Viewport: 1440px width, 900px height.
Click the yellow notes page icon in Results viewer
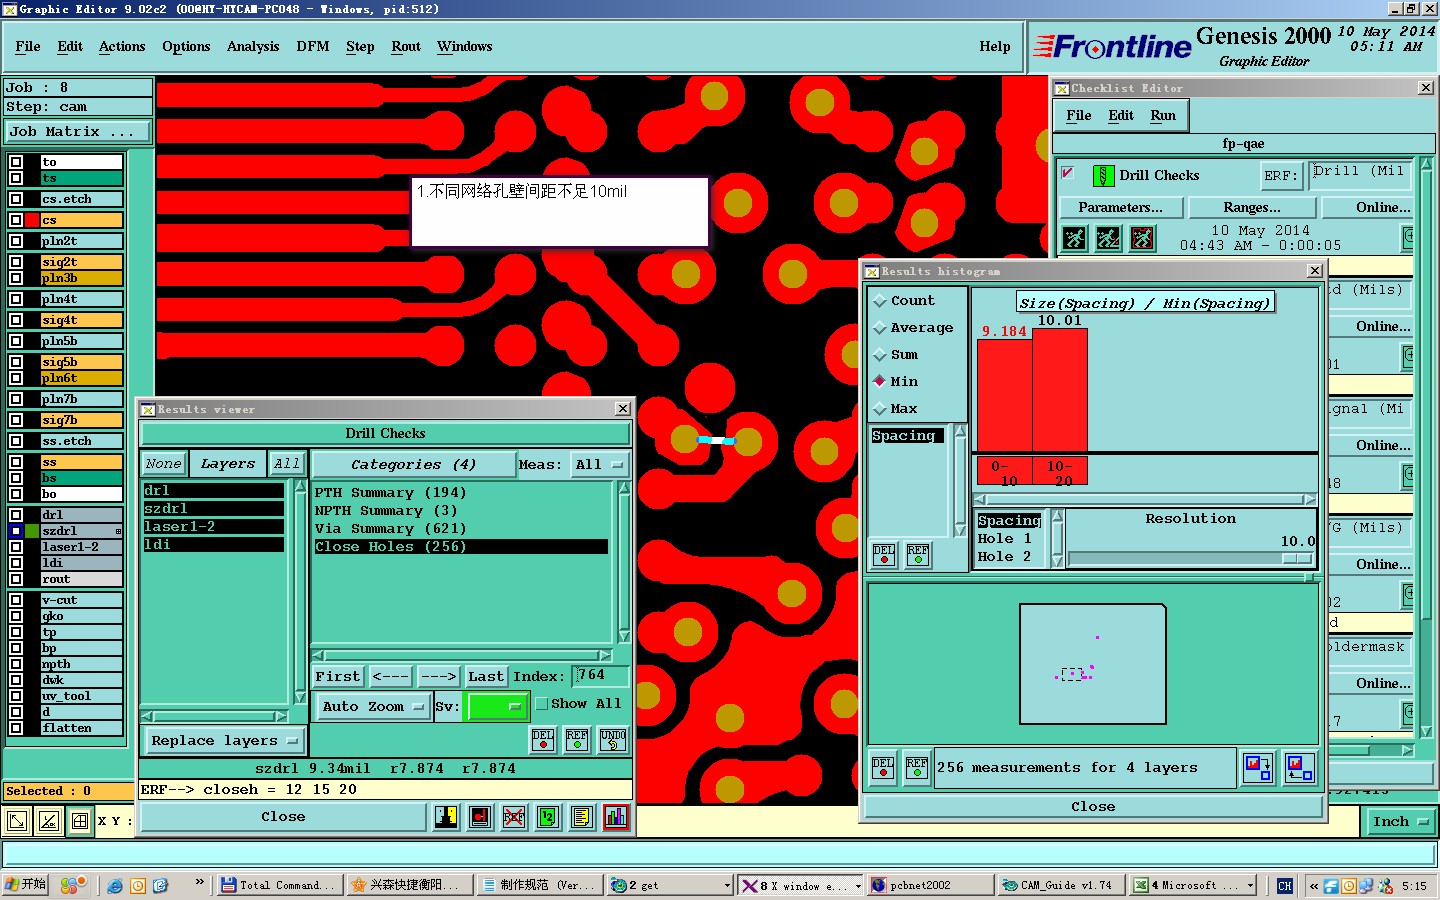pyautogui.click(x=582, y=817)
